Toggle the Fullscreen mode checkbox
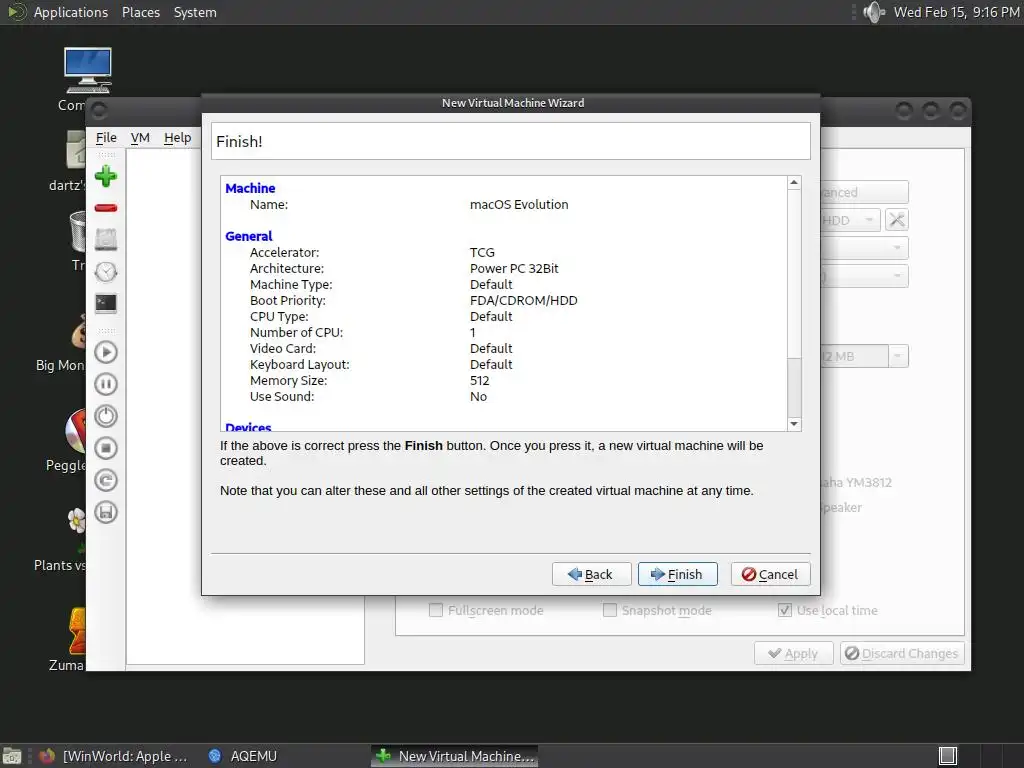Image resolution: width=1024 pixels, height=768 pixels. coord(436,610)
